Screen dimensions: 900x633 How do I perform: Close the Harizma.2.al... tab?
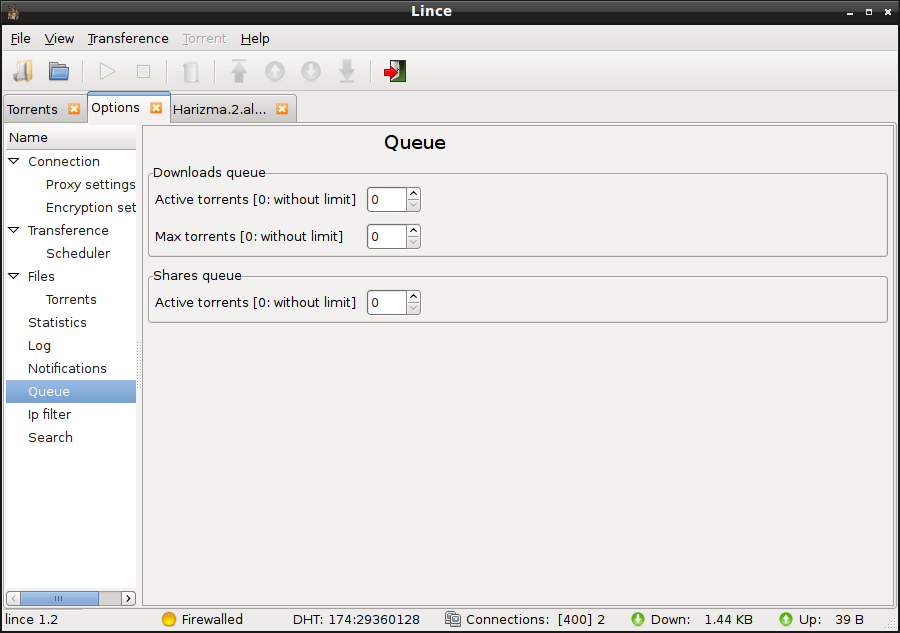pos(282,109)
